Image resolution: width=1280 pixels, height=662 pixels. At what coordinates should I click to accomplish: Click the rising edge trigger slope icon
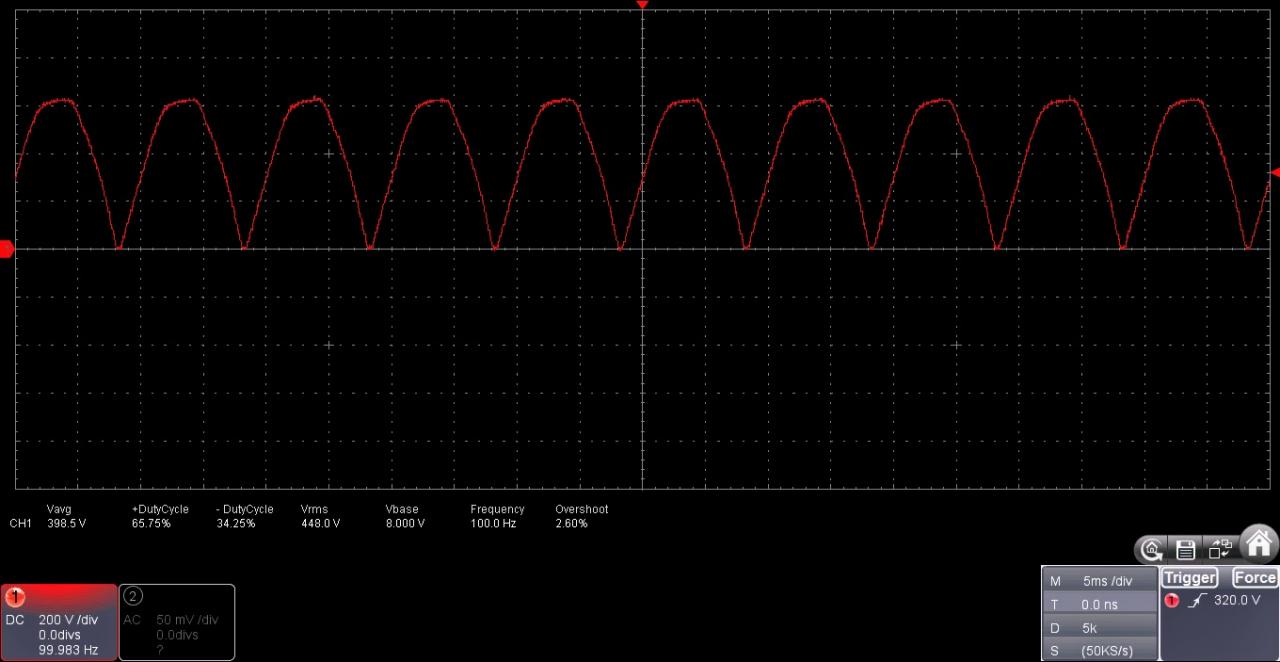pos(1197,600)
